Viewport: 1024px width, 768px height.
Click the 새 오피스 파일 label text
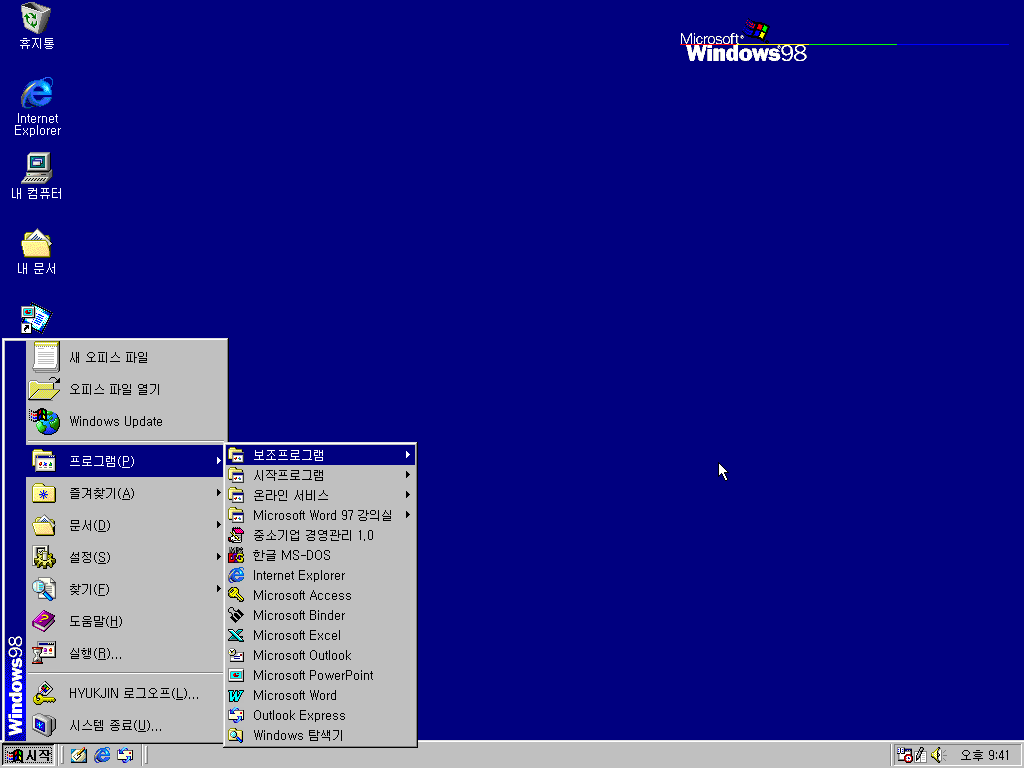click(109, 357)
